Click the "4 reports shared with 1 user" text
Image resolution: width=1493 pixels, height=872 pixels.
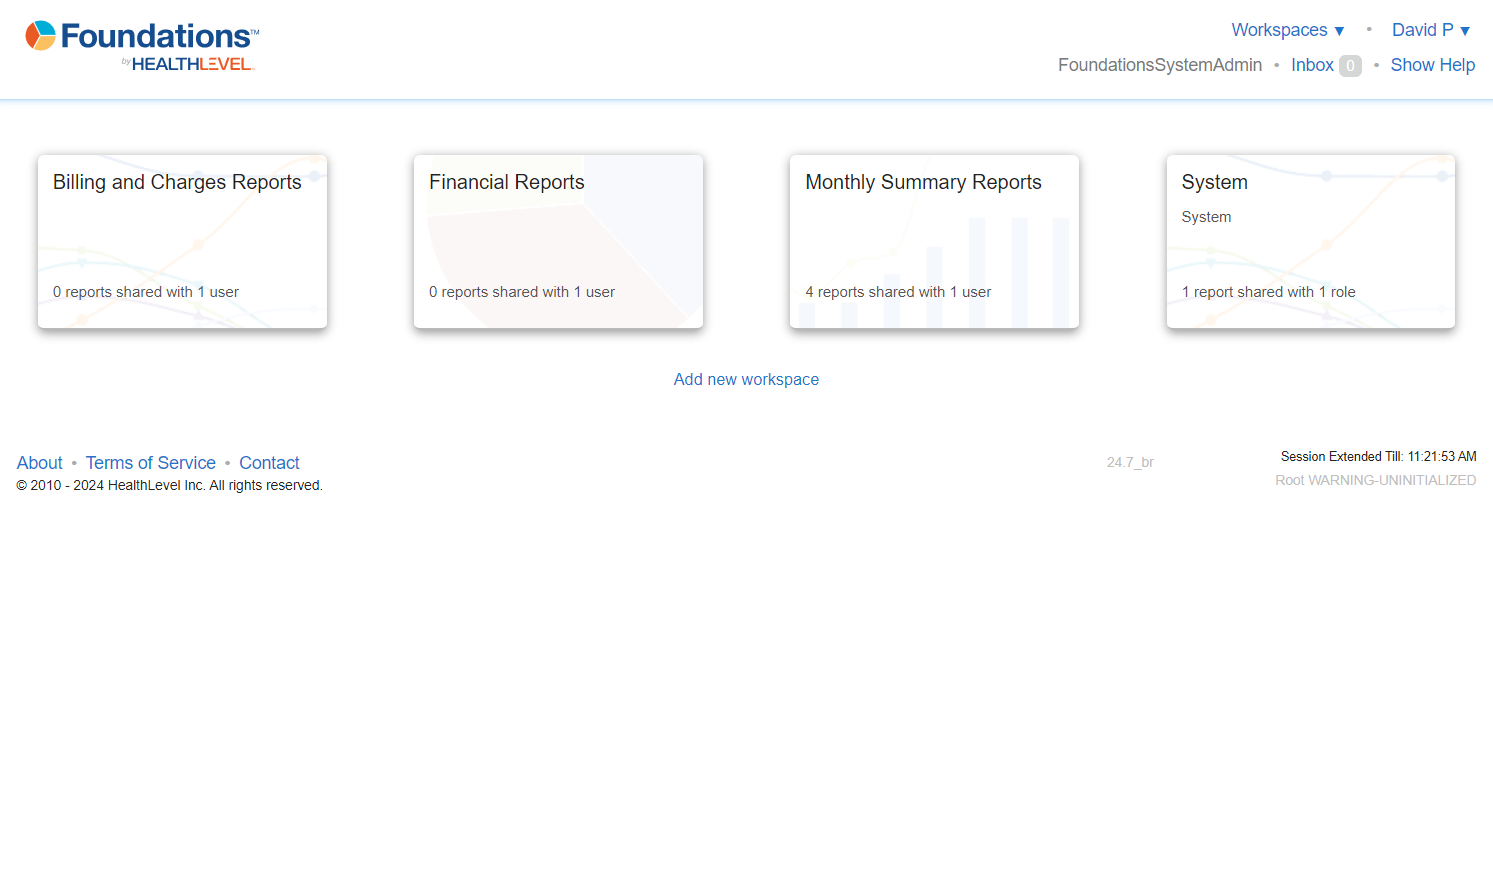point(898,292)
